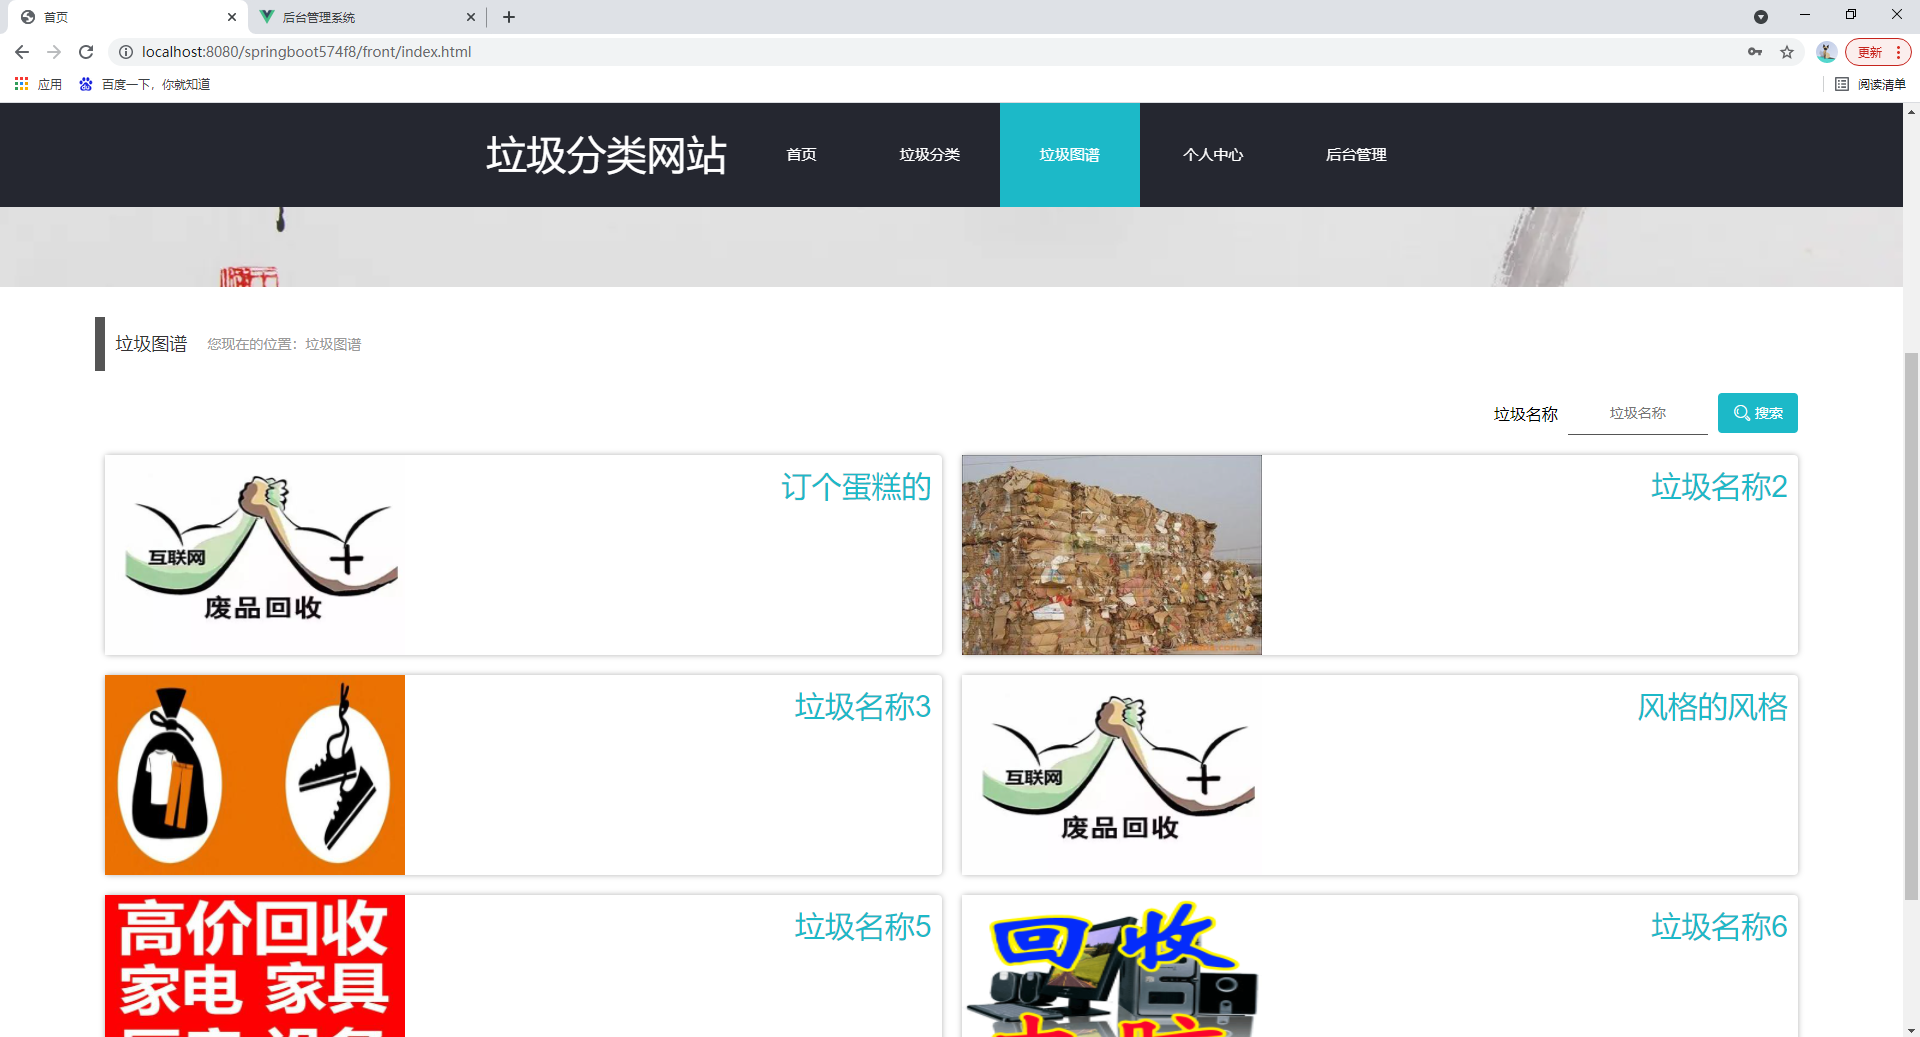Close the 后台管理系统 browser tab
1920x1037 pixels.
pyautogui.click(x=471, y=17)
